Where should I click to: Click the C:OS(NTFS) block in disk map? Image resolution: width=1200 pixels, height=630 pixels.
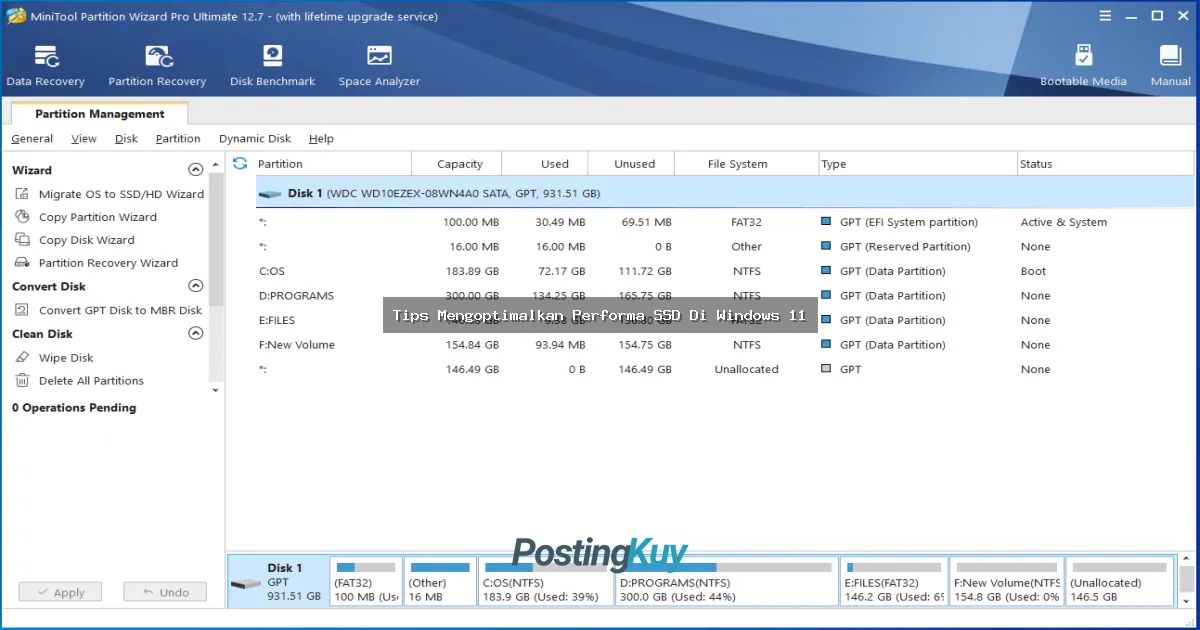546,581
